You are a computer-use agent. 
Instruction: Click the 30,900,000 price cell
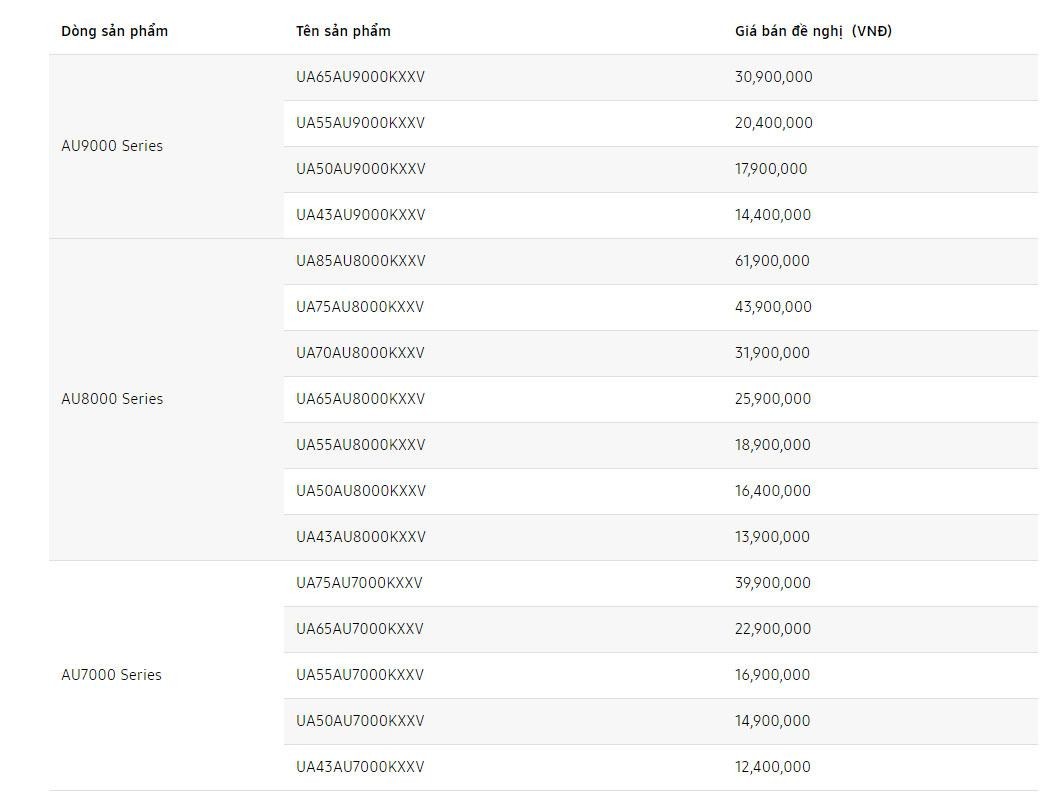773,77
